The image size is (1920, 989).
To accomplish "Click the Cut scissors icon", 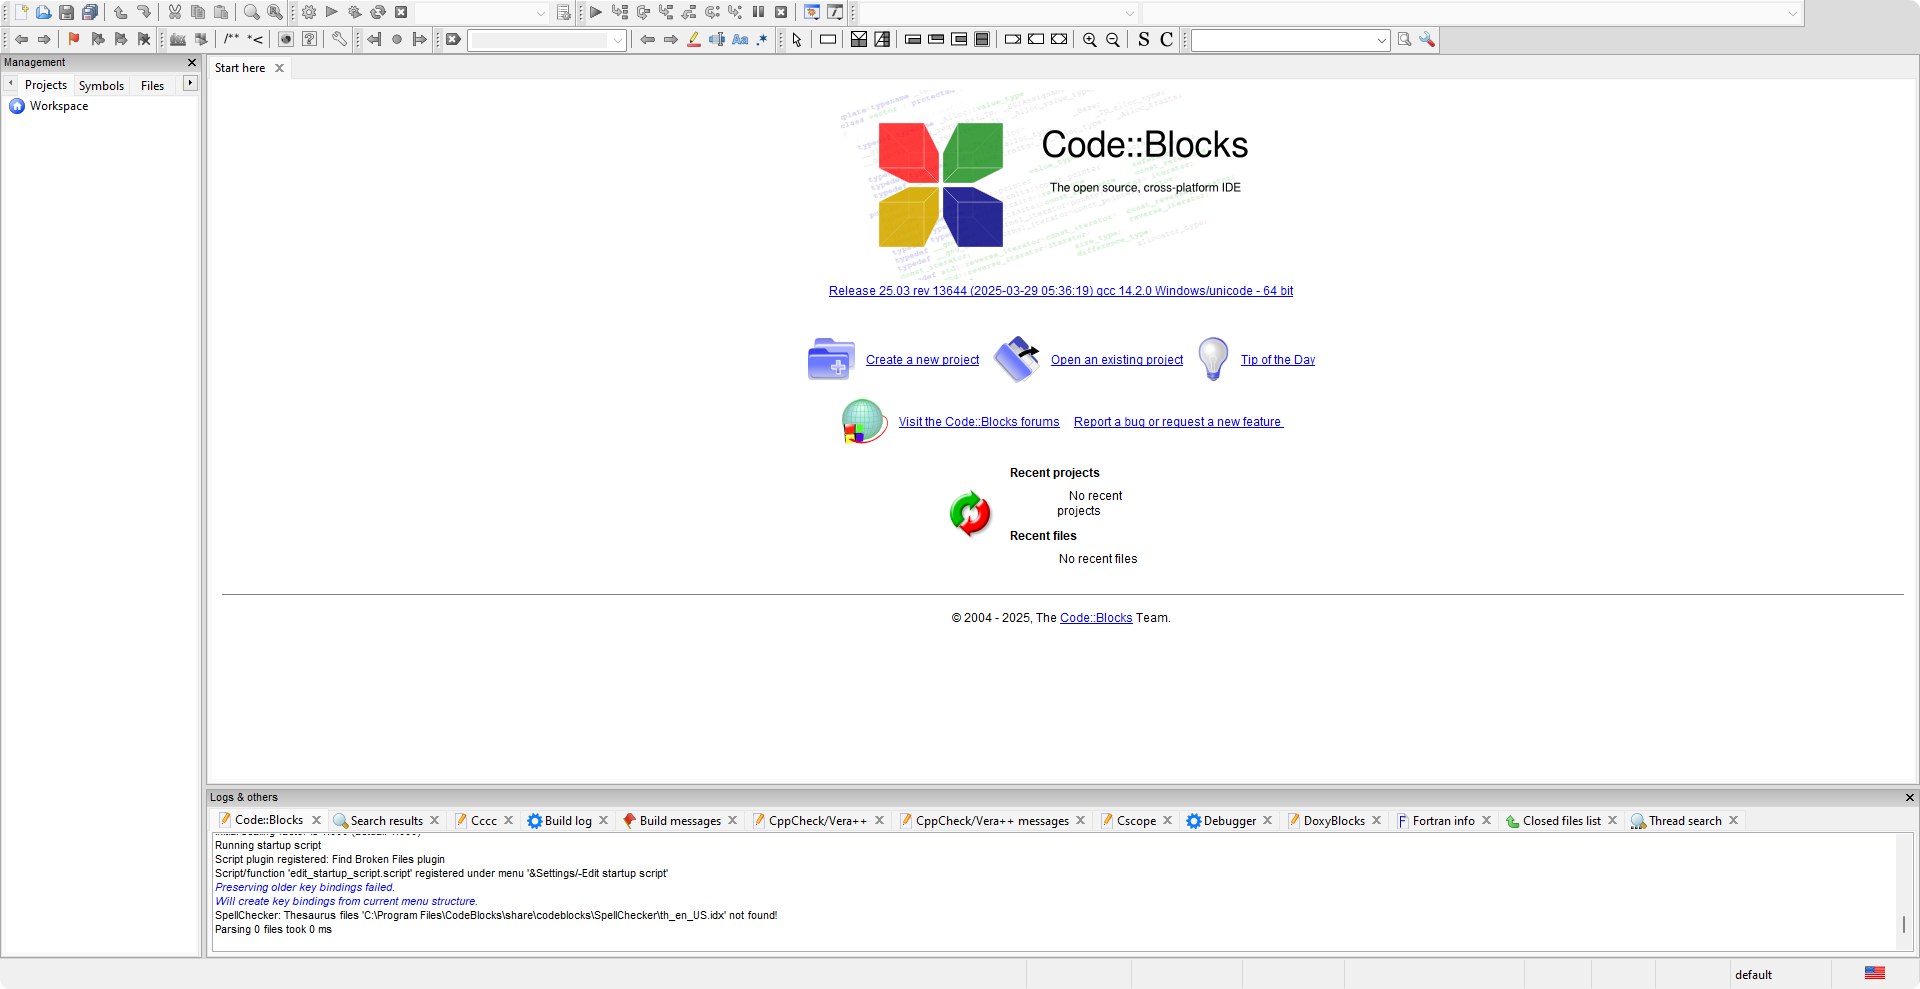I will pyautogui.click(x=175, y=12).
